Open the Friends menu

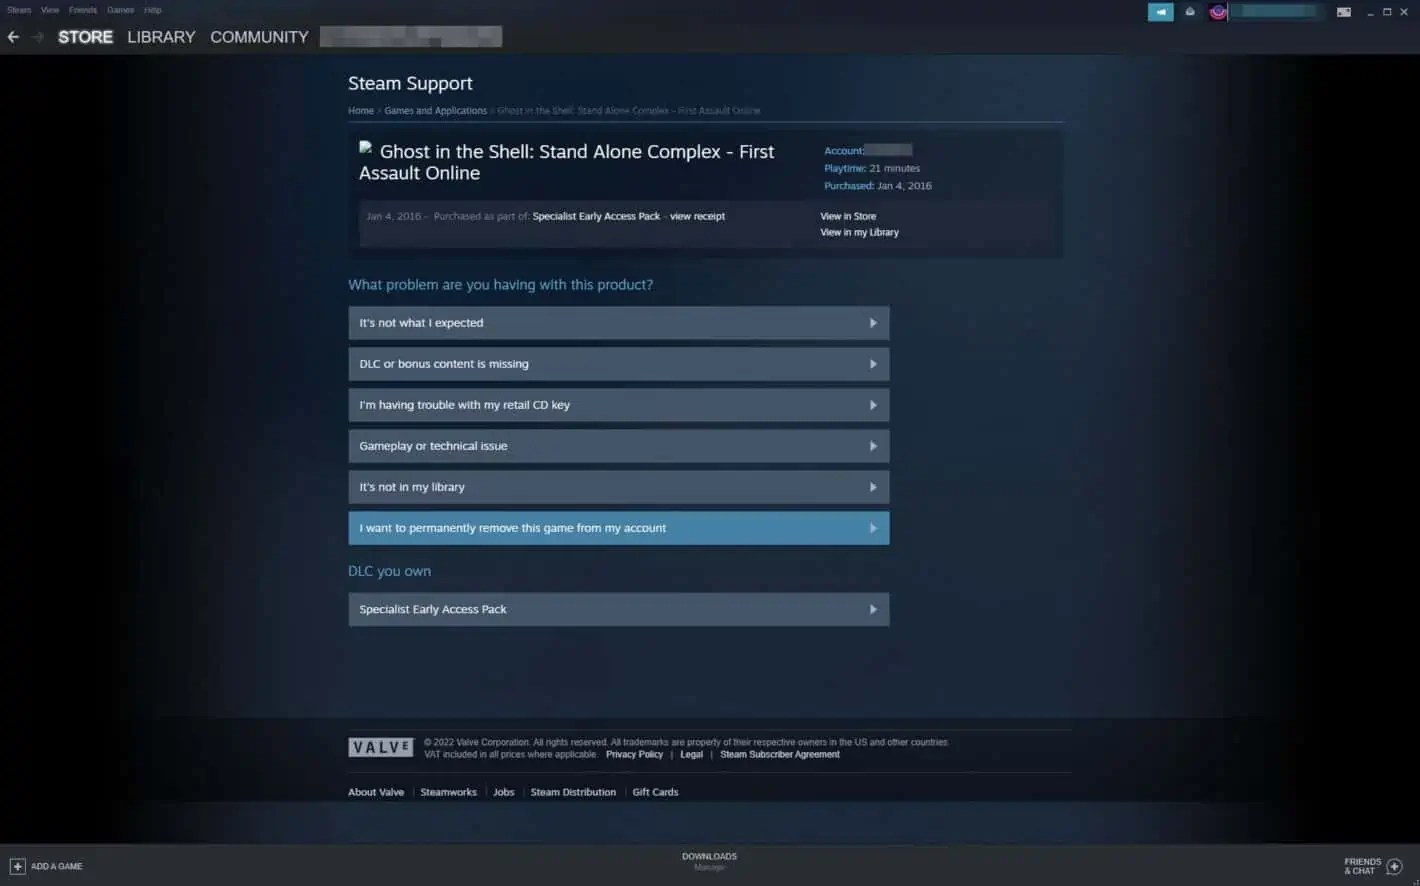point(83,10)
